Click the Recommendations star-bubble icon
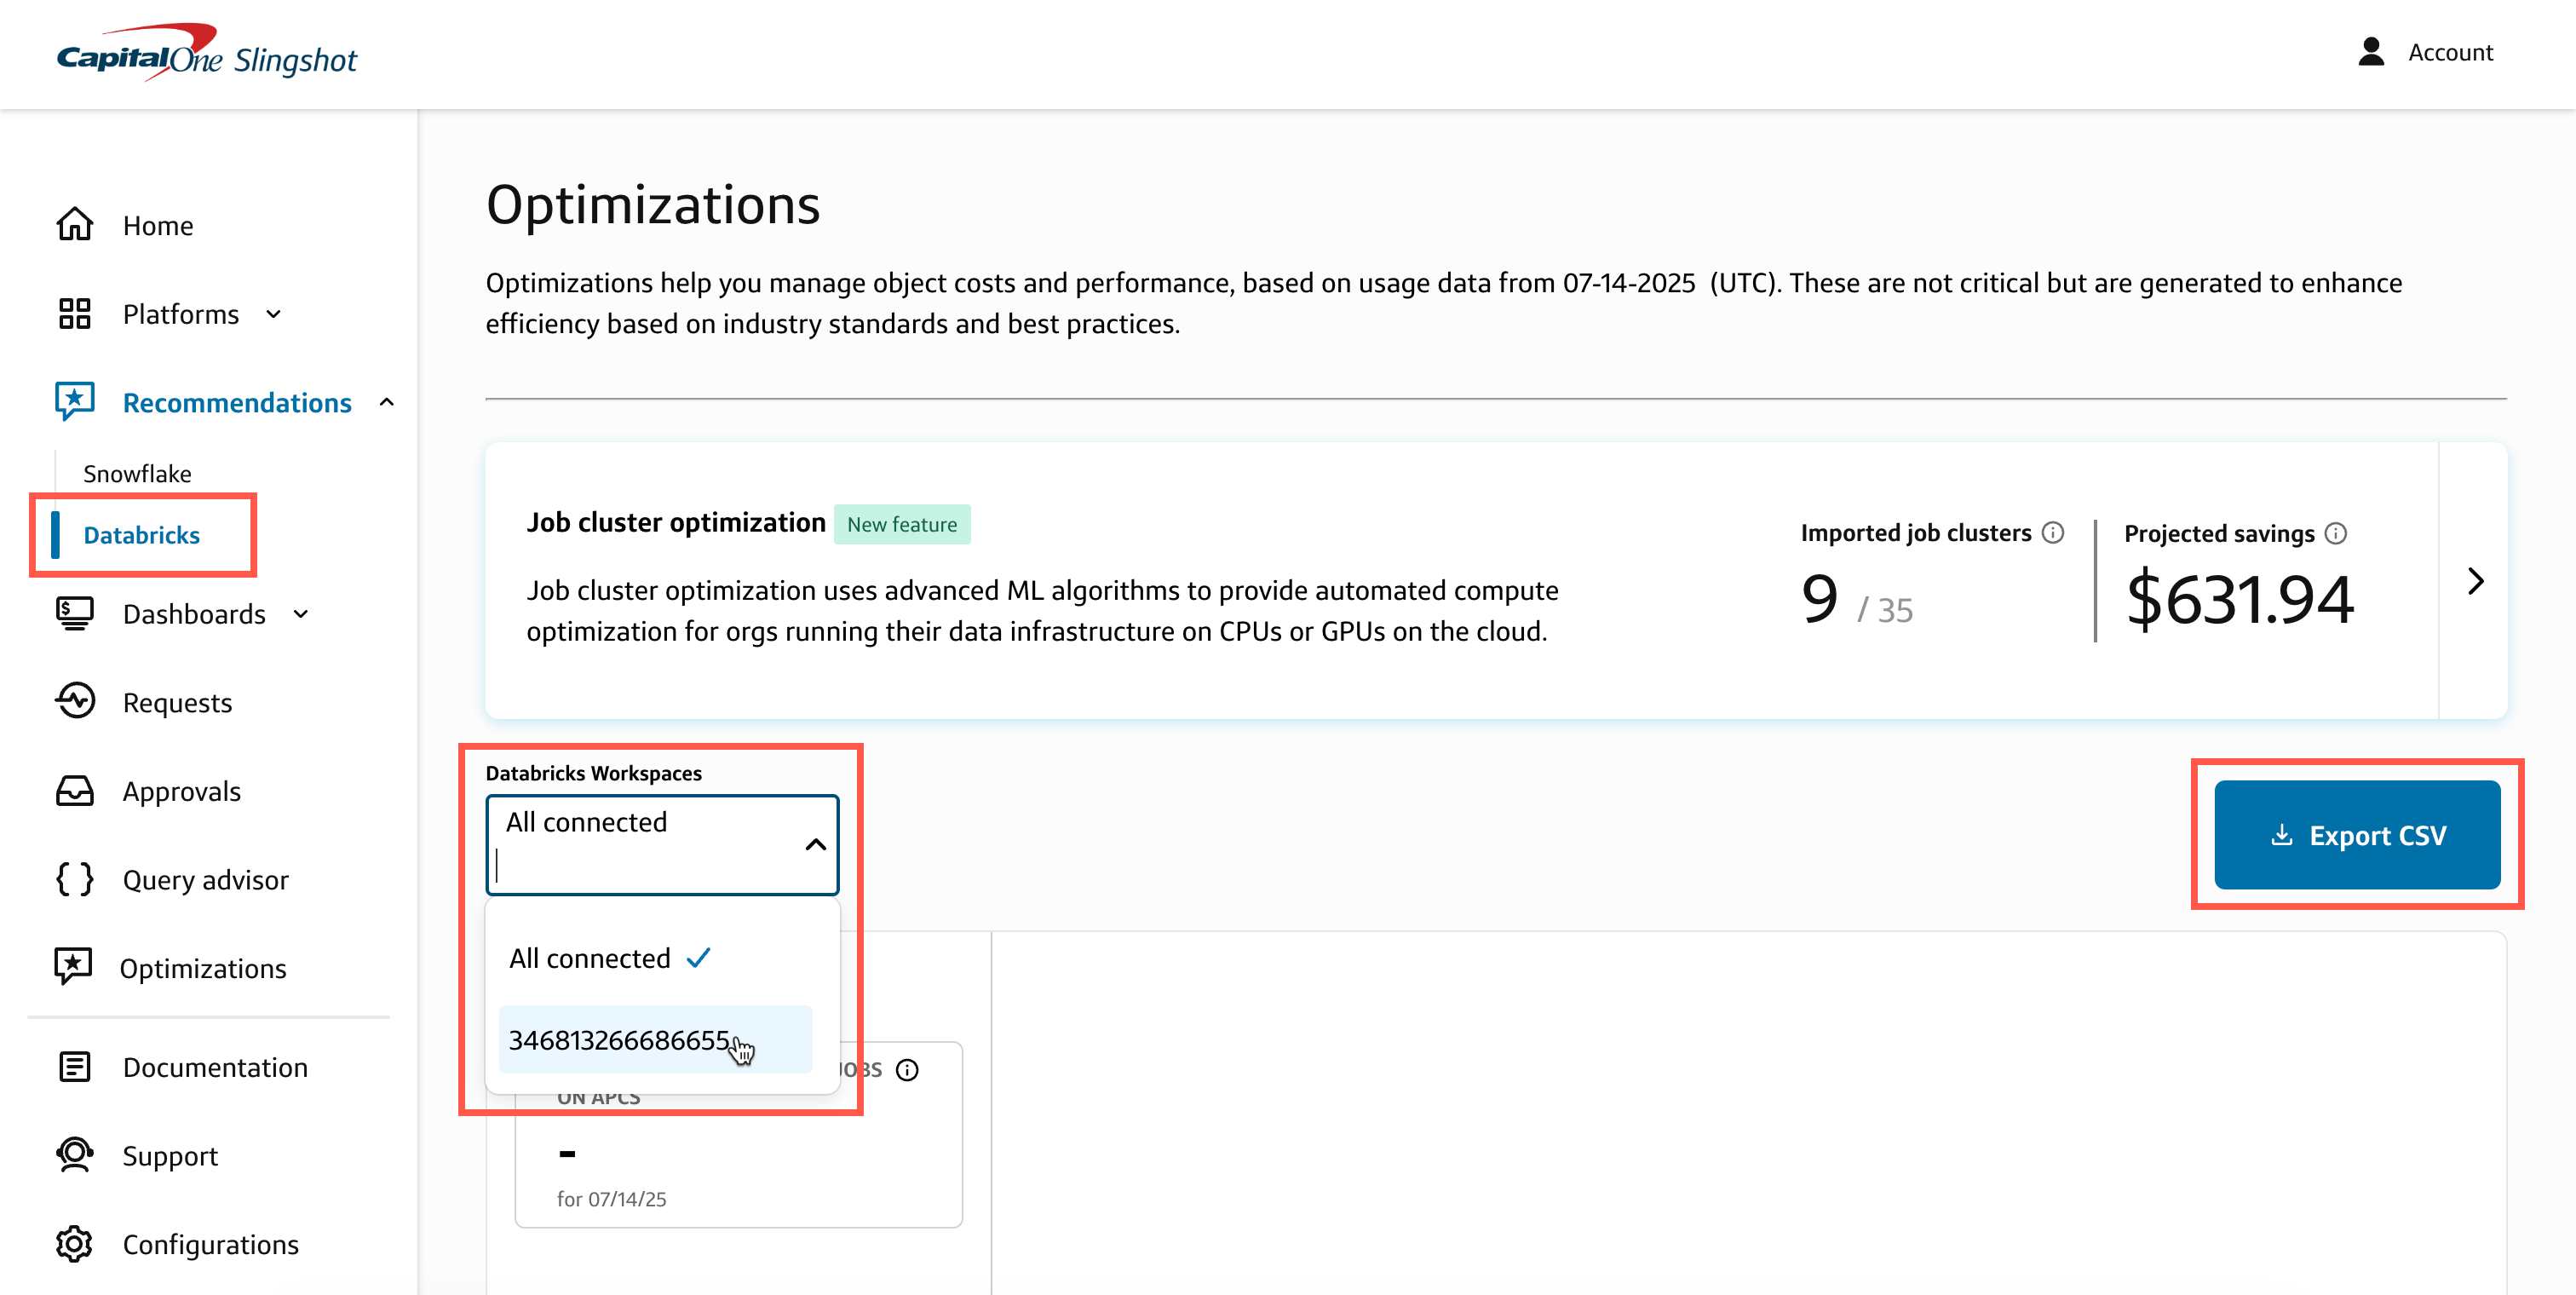The image size is (2576, 1295). click(75, 401)
